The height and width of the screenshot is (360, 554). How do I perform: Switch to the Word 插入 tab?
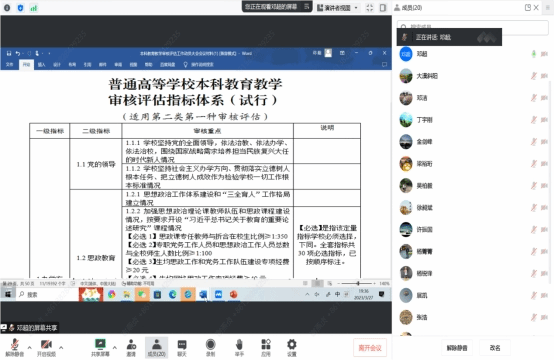pos(42,65)
